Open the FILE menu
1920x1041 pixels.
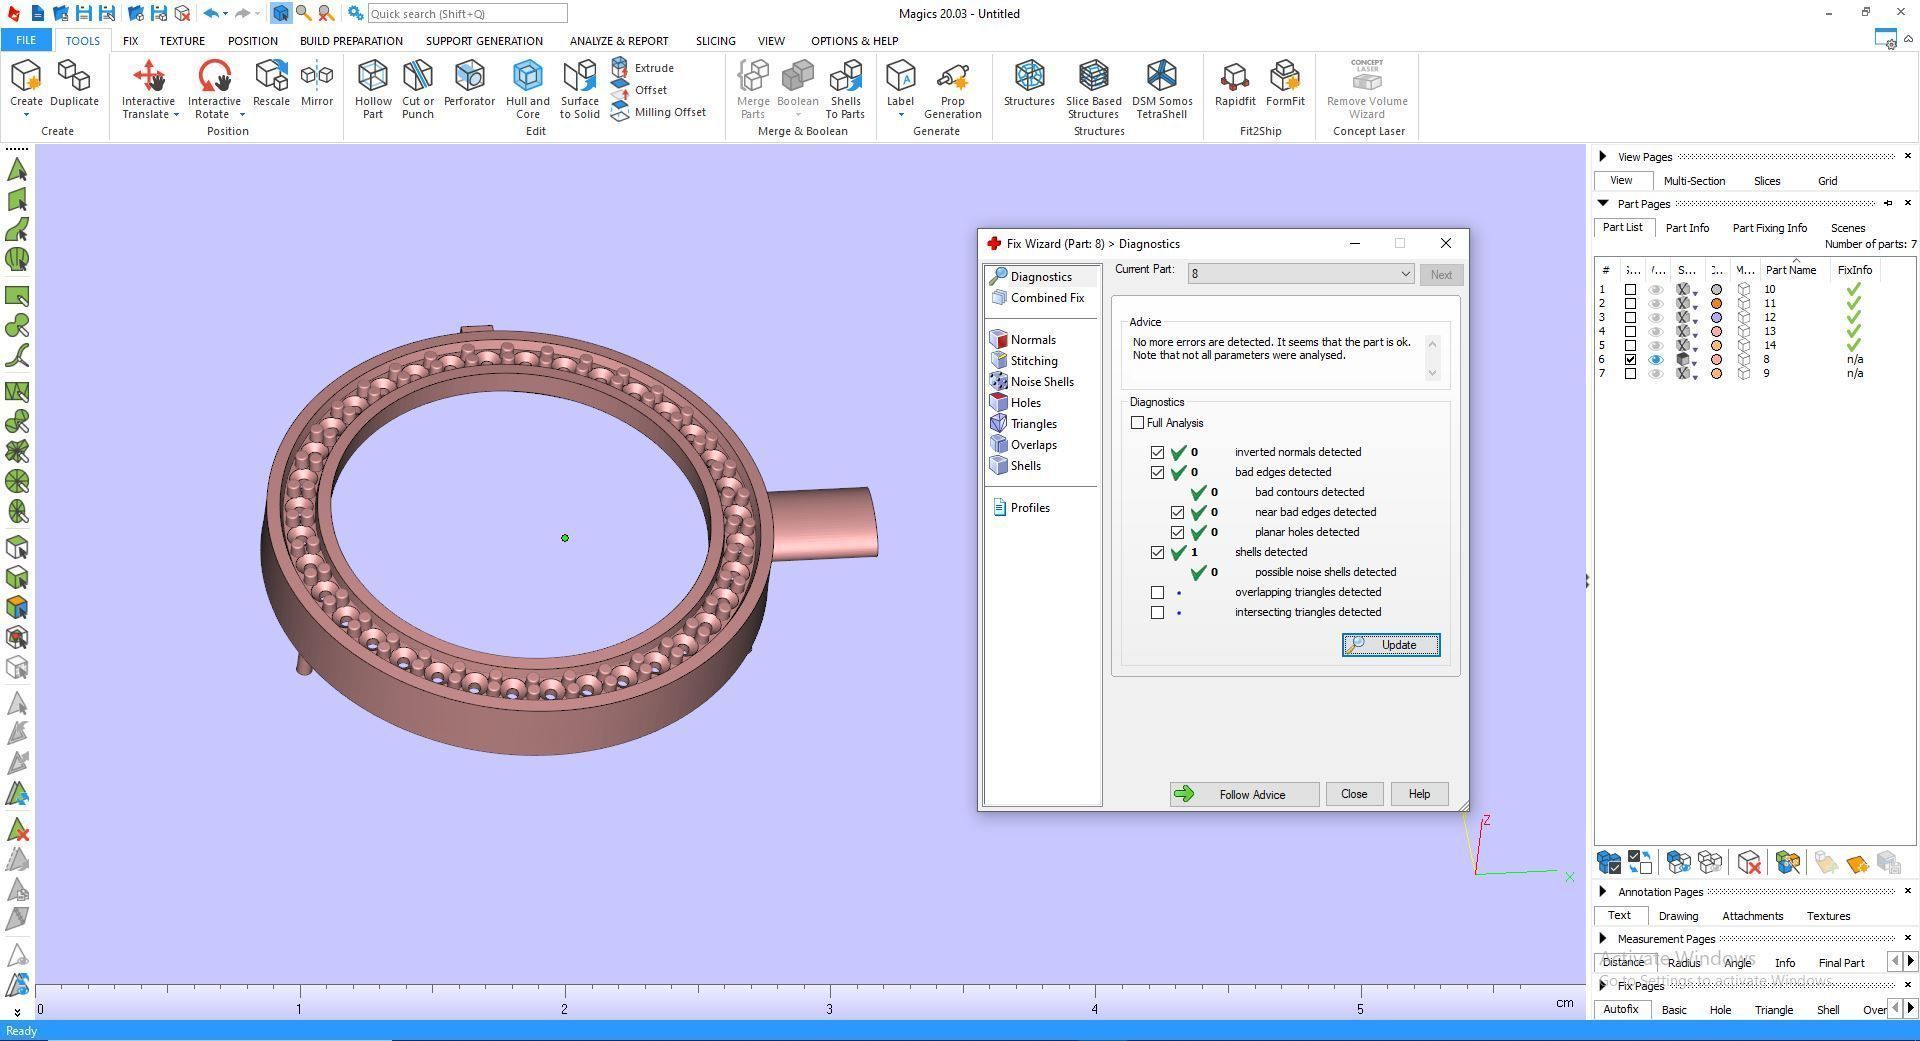coord(26,40)
